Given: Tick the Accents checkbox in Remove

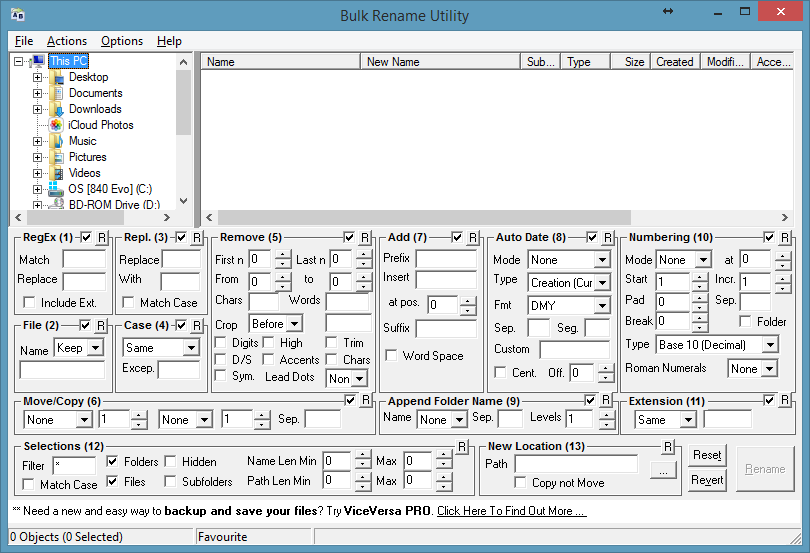Looking at the screenshot, I should (x=268, y=359).
